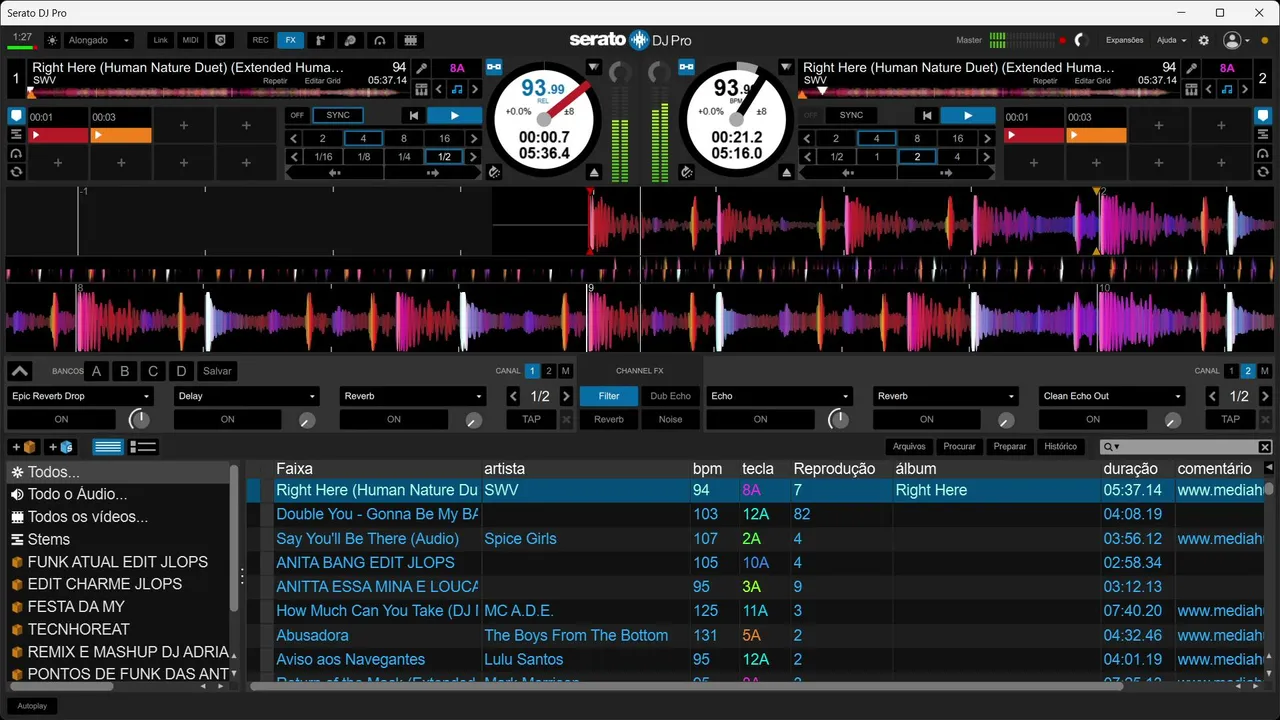Screen dimensions: 1280x720
Task: Click Expansões button
Action: 1125,40
